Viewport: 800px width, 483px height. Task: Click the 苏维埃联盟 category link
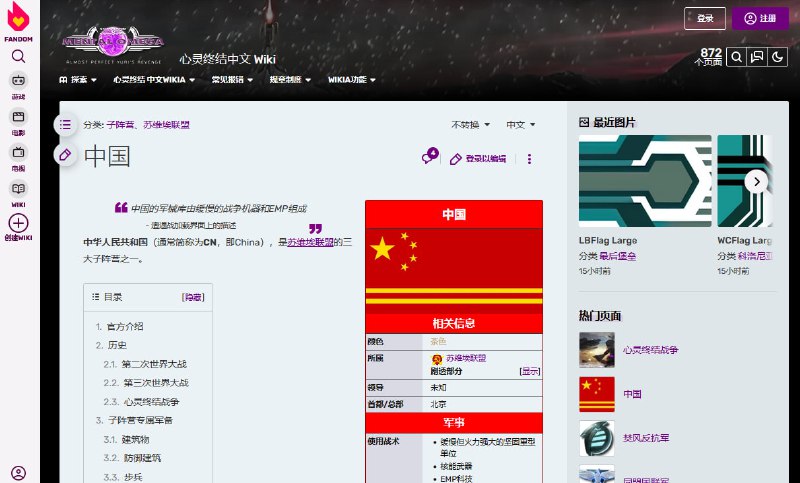[x=166, y=124]
